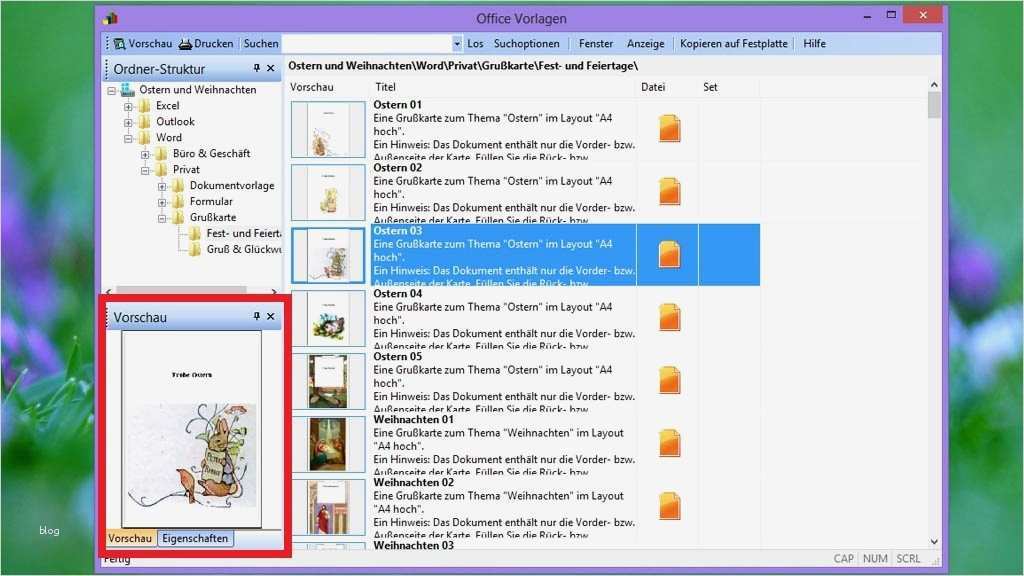This screenshot has height=576, width=1024.
Task: Select the Dokumentvorlage tree item
Action: [x=232, y=185]
